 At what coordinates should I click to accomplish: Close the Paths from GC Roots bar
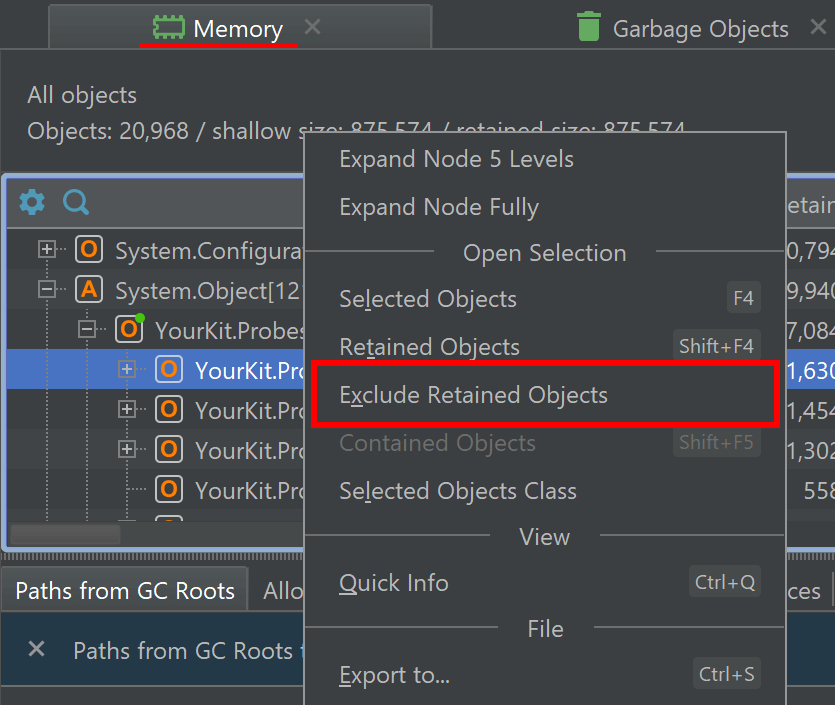coord(37,650)
